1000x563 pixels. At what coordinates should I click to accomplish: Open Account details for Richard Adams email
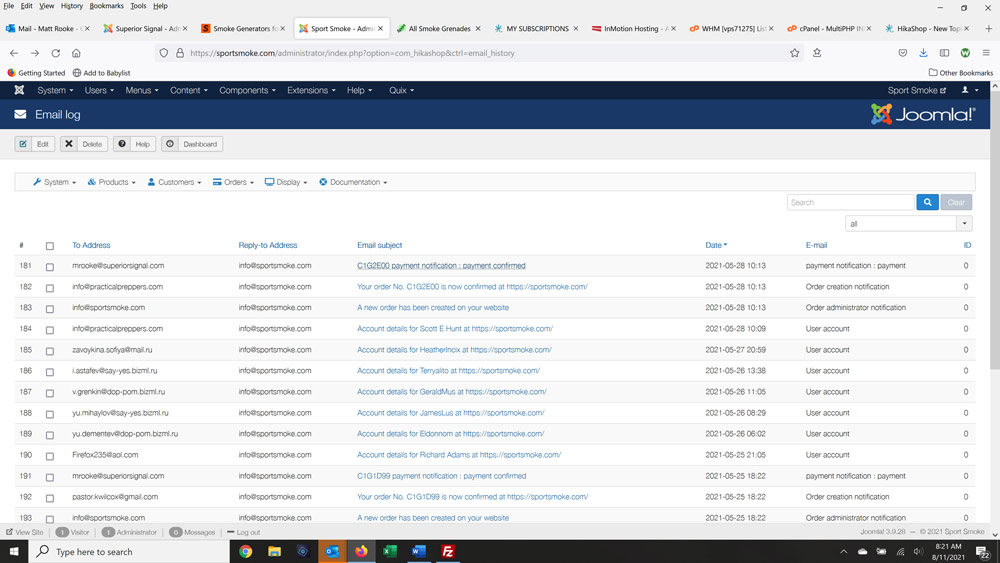[459, 455]
